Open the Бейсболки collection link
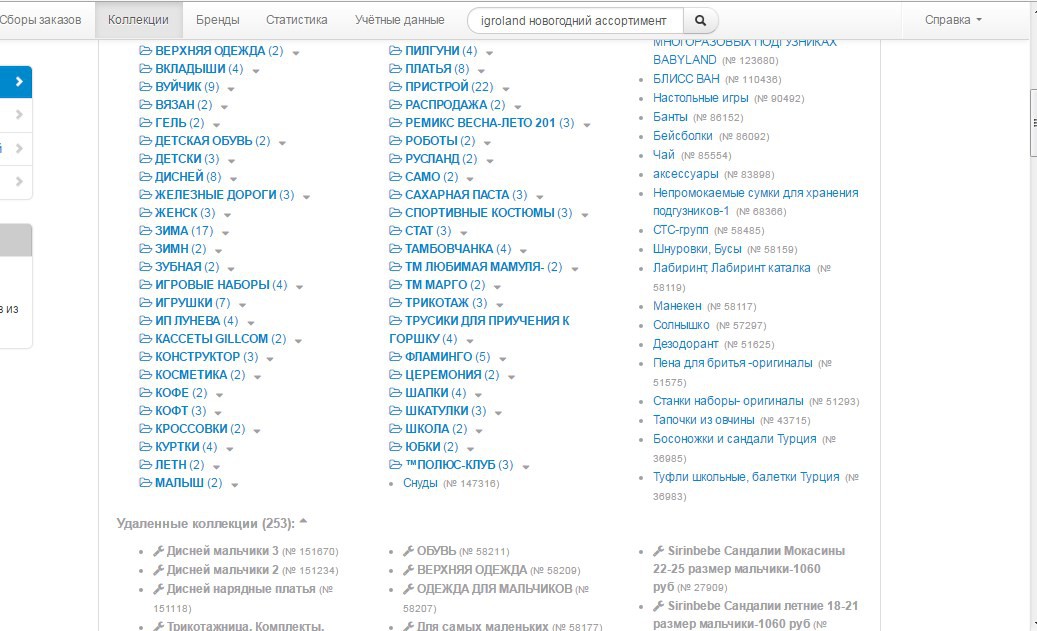 (x=683, y=136)
